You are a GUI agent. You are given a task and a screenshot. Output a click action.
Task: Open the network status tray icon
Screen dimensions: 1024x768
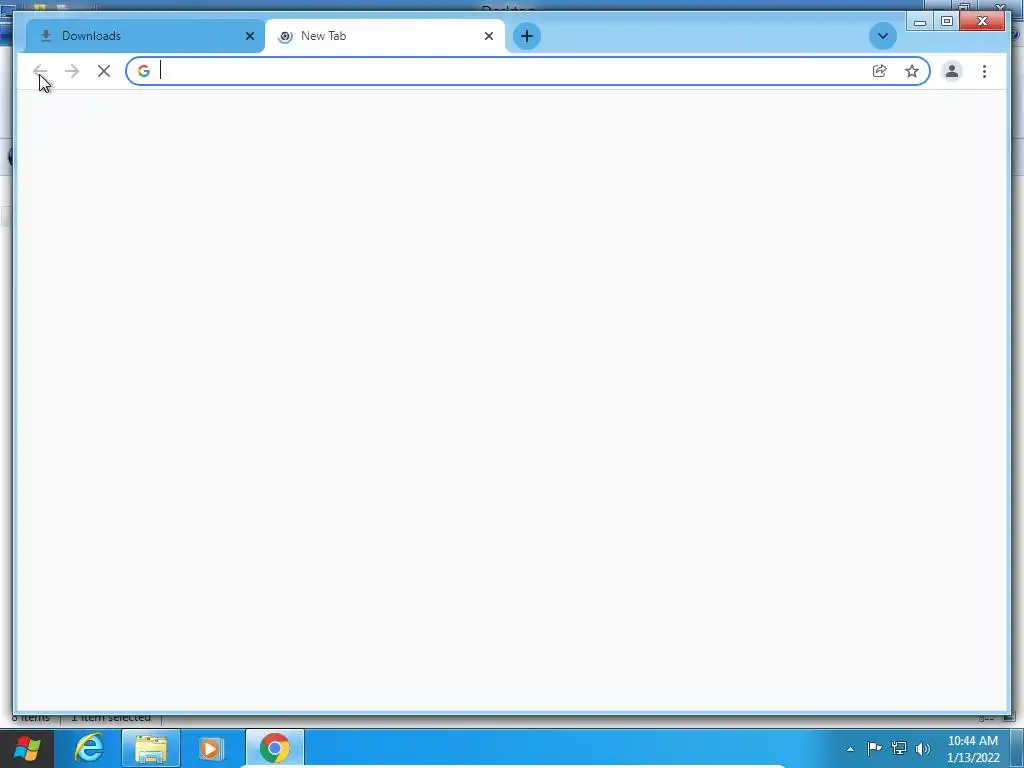coord(899,748)
